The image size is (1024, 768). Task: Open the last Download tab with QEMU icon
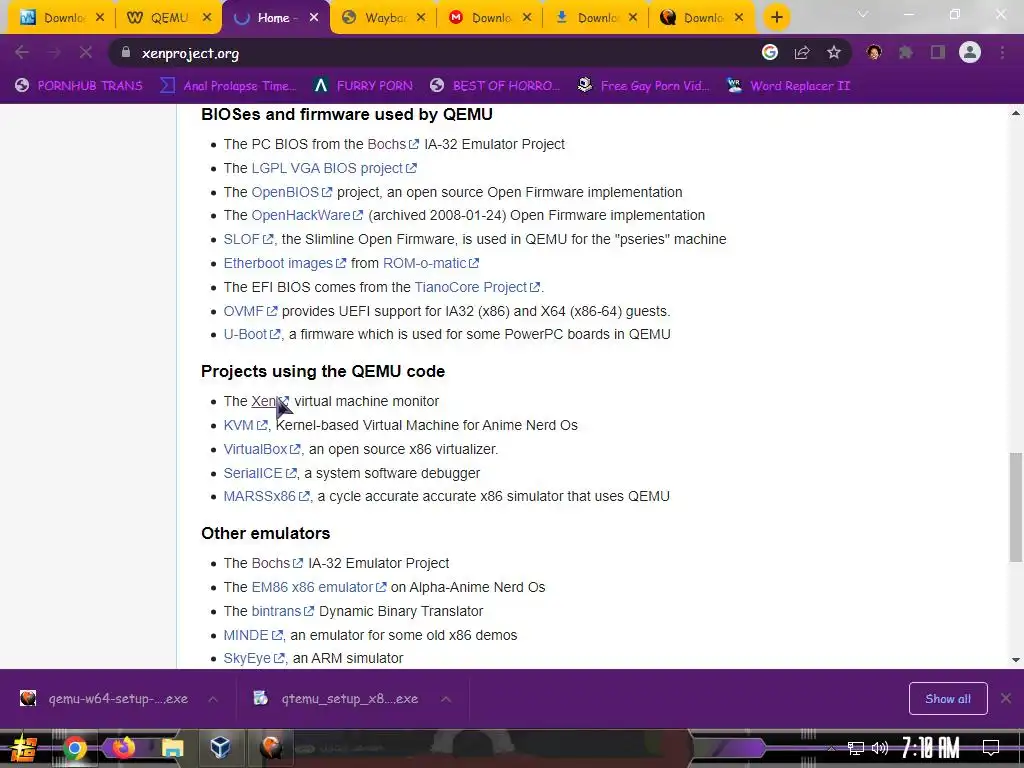[699, 18]
